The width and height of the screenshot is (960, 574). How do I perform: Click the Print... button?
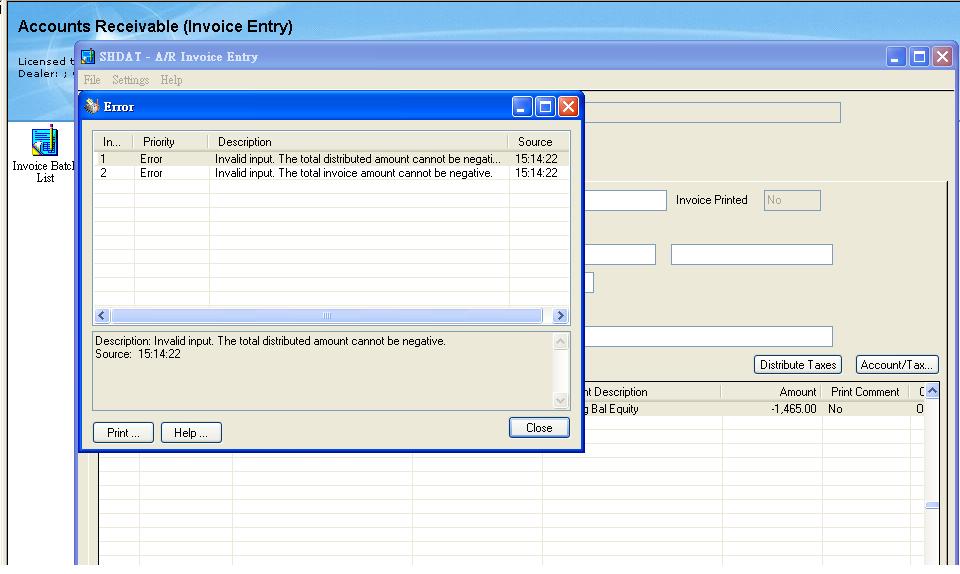click(123, 433)
